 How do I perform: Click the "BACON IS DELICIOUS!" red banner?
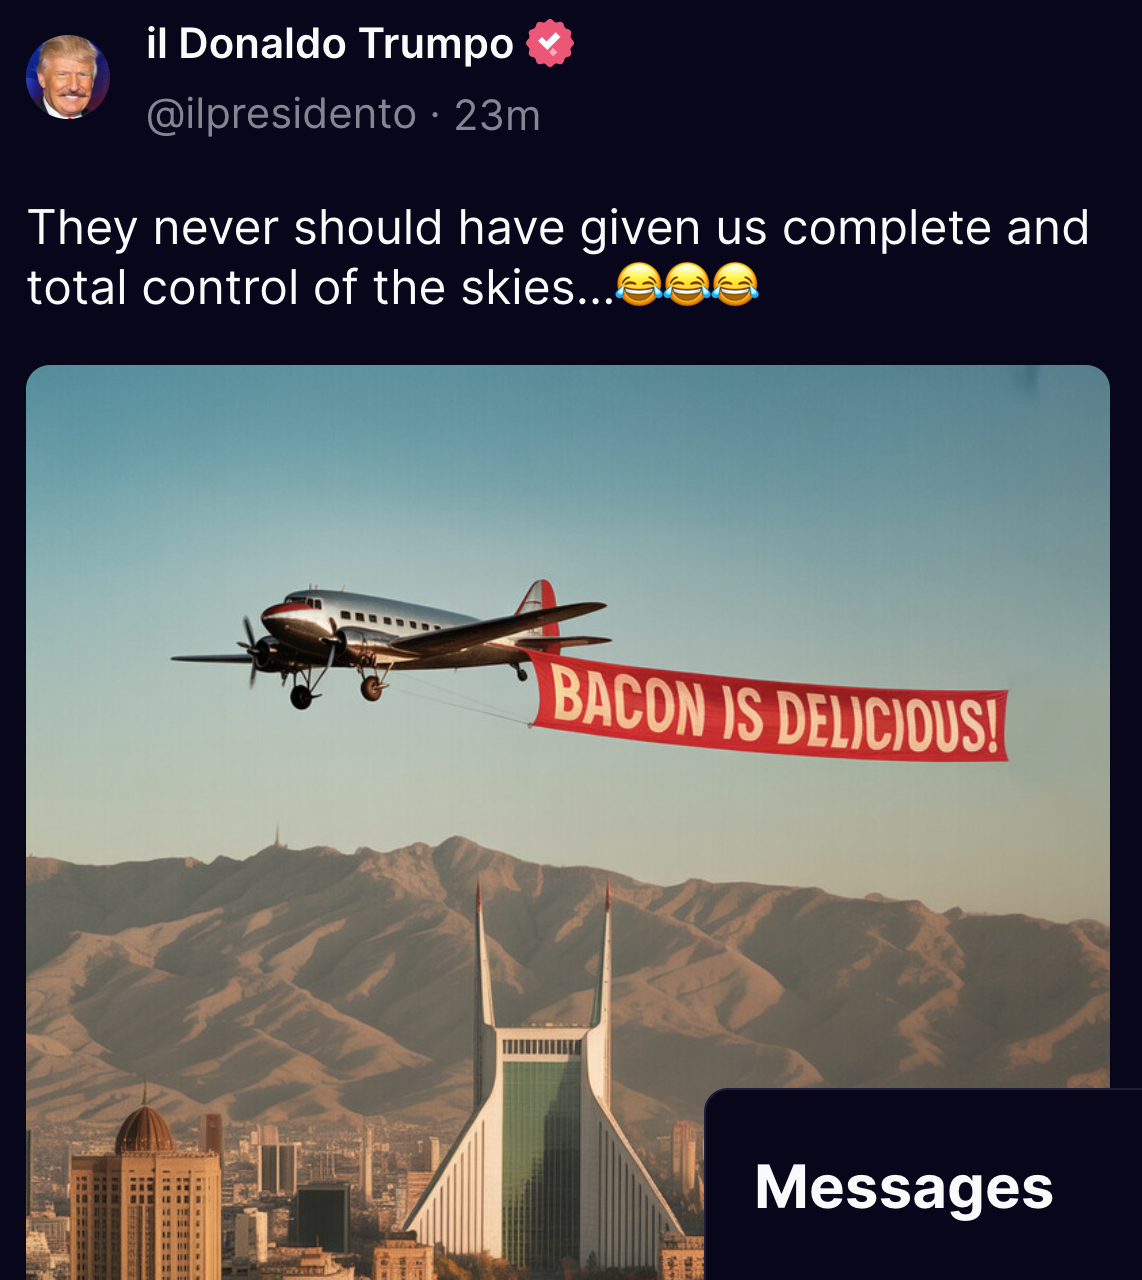pos(769,705)
